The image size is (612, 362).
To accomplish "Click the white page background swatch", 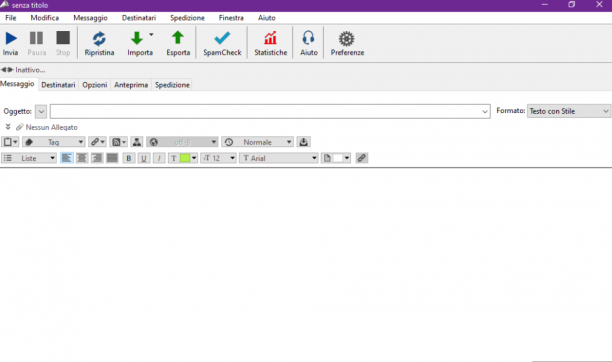I will [338, 158].
